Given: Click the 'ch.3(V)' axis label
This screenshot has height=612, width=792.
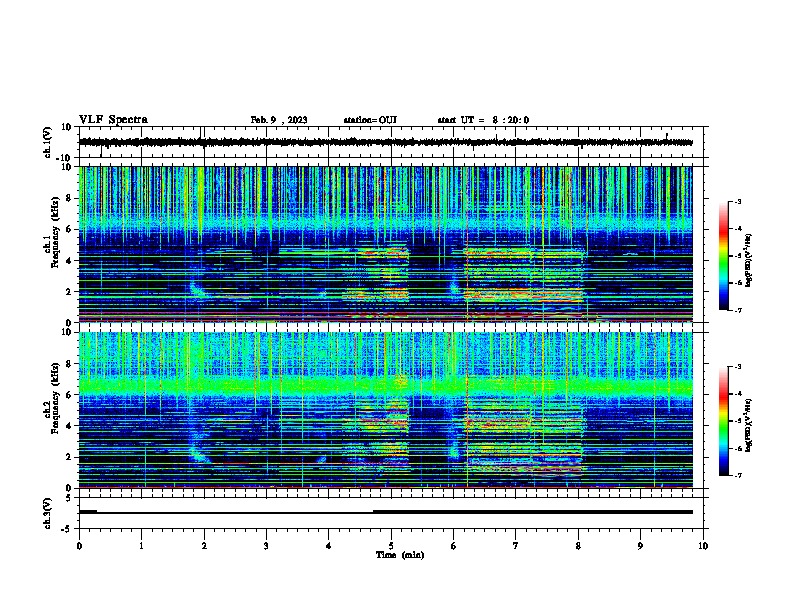Looking at the screenshot, I should click(x=47, y=513).
